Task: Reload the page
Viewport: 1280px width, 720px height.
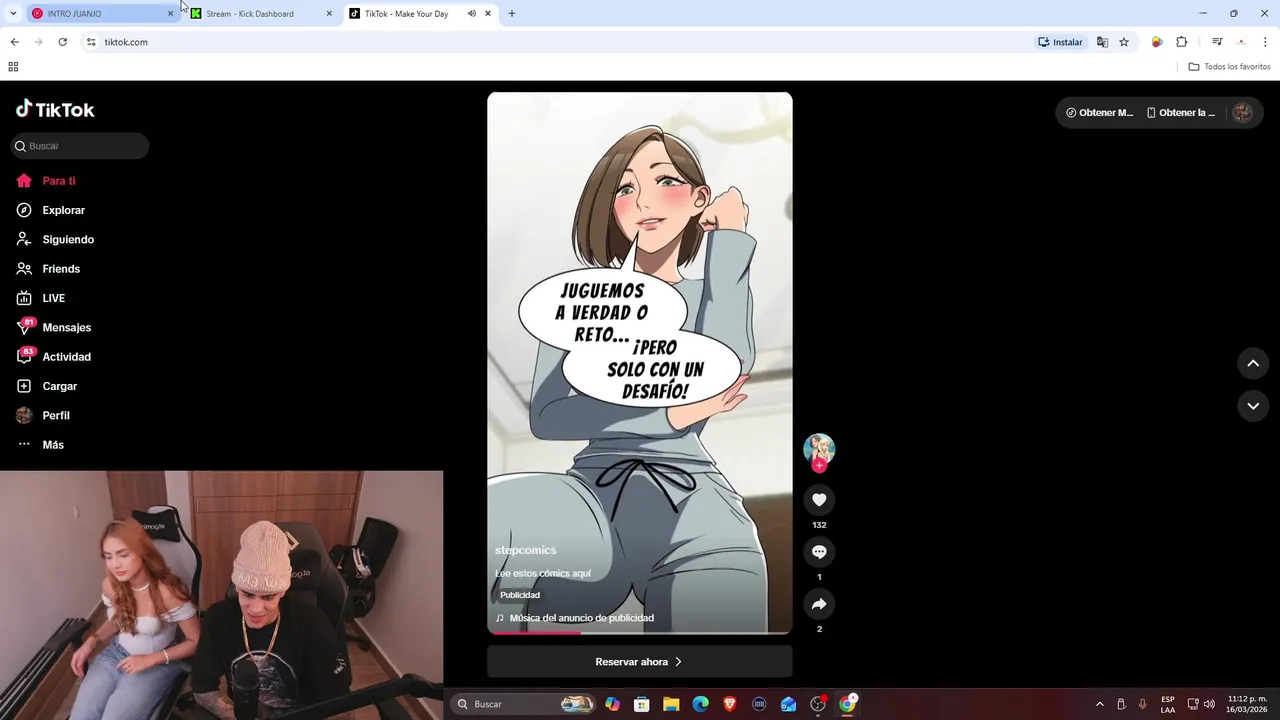Action: (62, 42)
